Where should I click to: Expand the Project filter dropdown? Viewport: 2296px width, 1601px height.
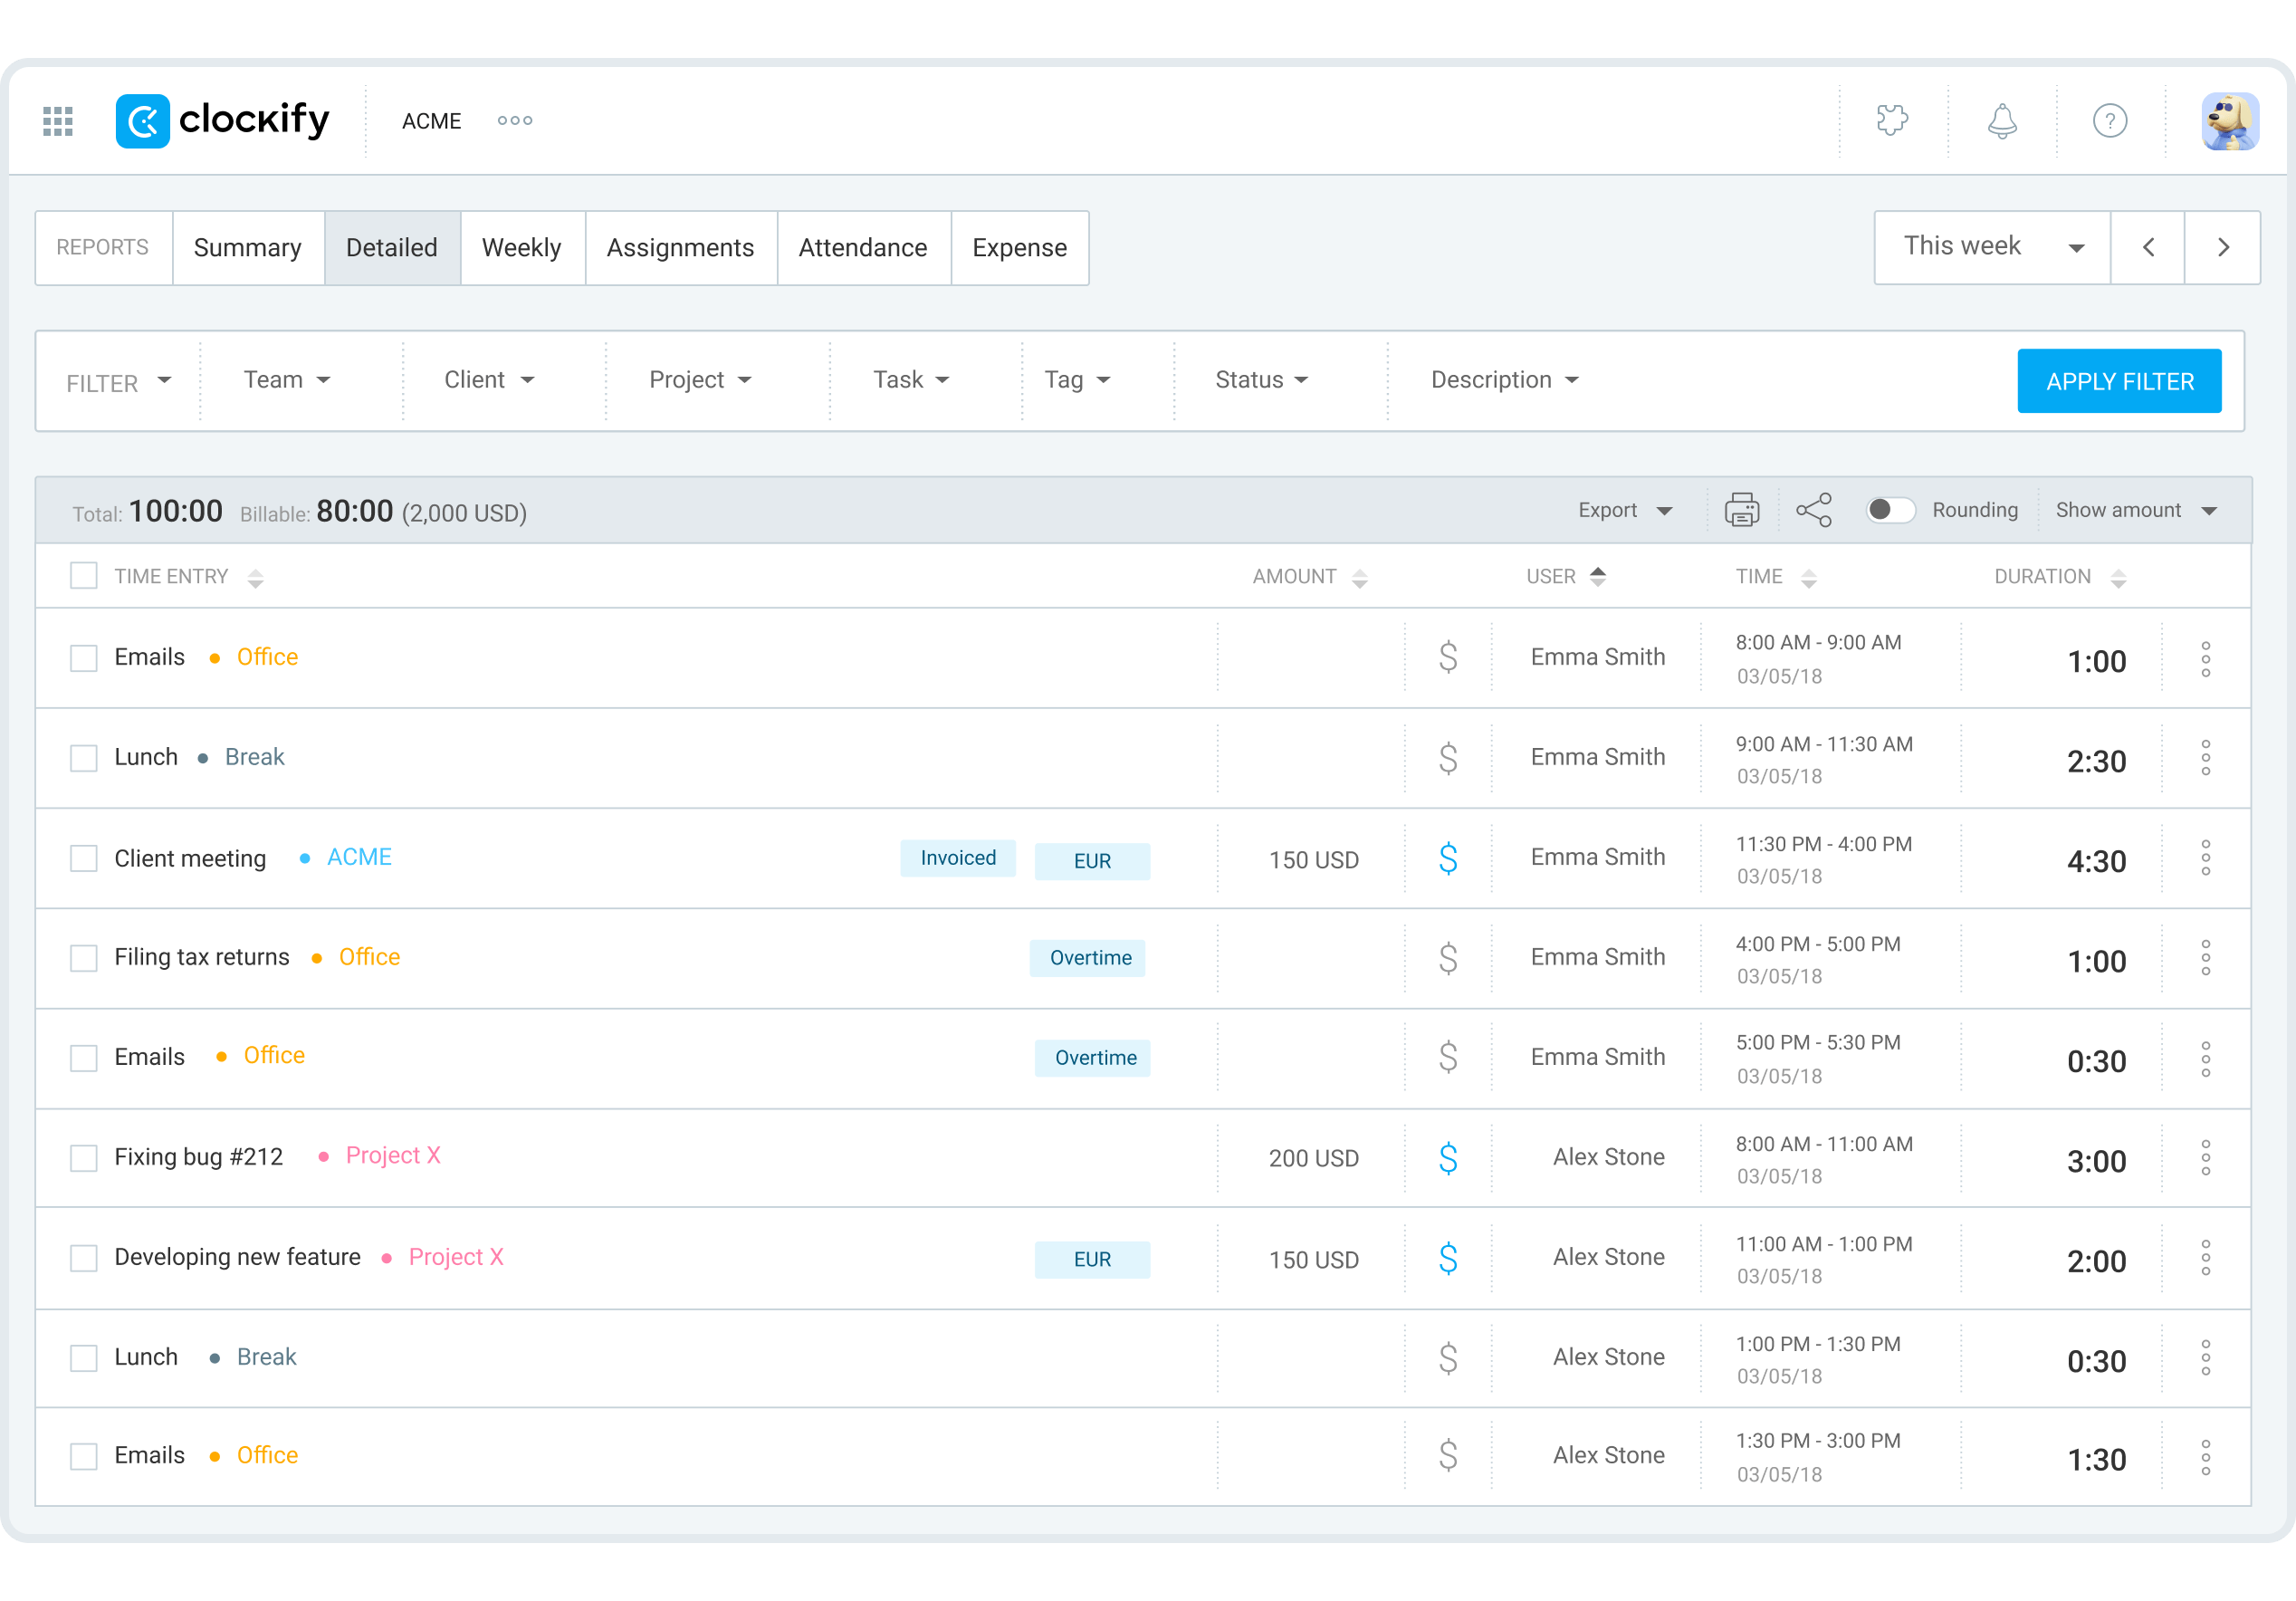pos(699,380)
